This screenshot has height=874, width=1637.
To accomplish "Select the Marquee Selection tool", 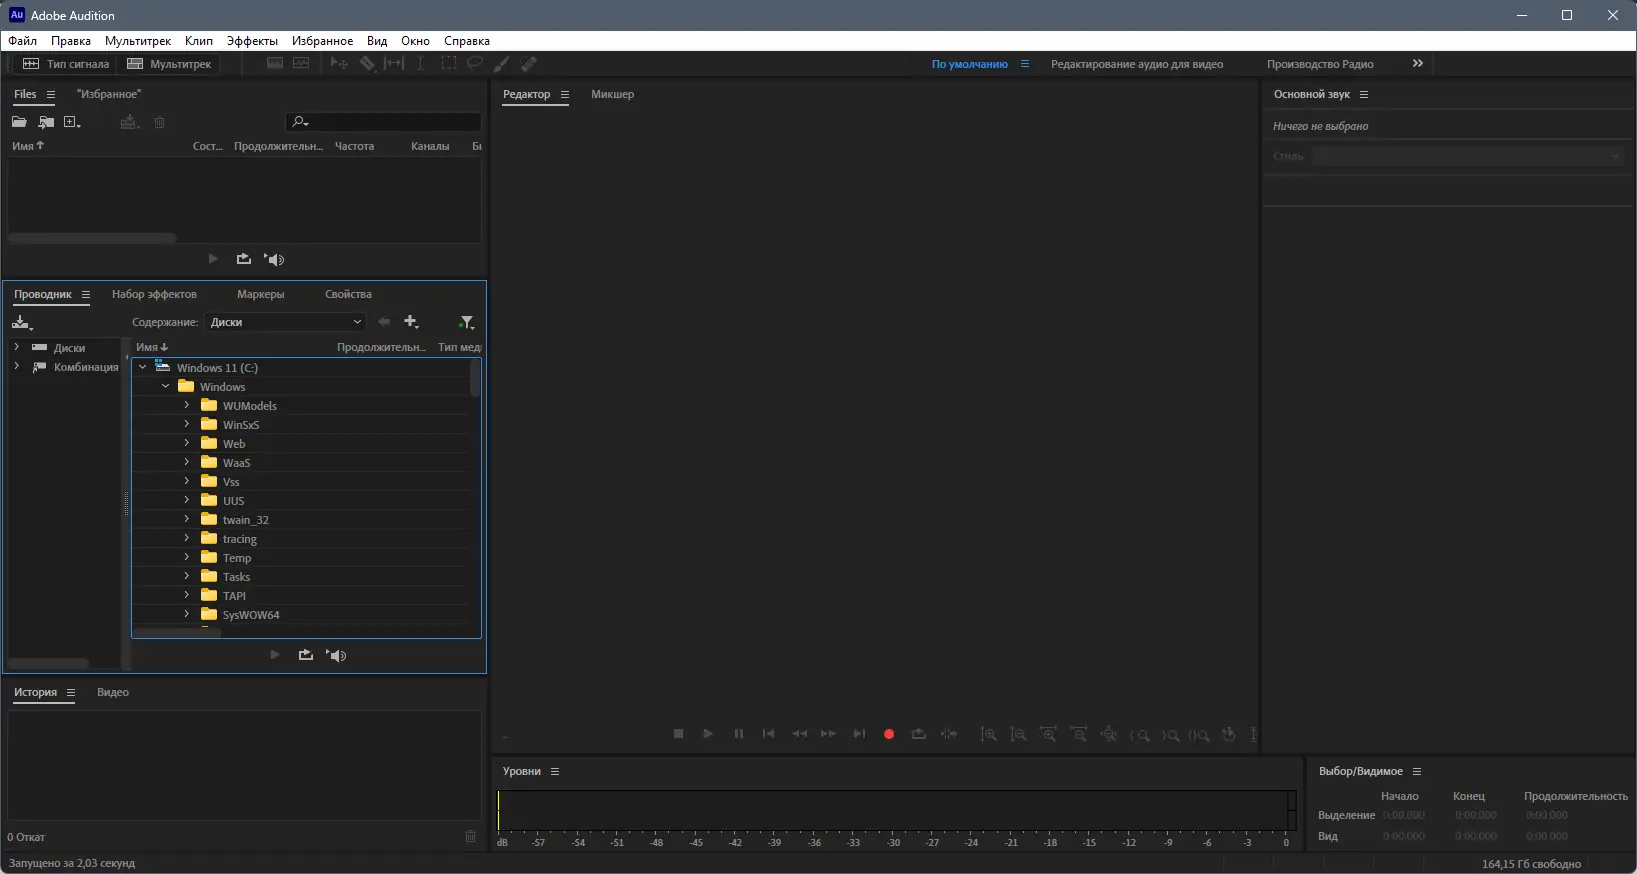I will (449, 63).
